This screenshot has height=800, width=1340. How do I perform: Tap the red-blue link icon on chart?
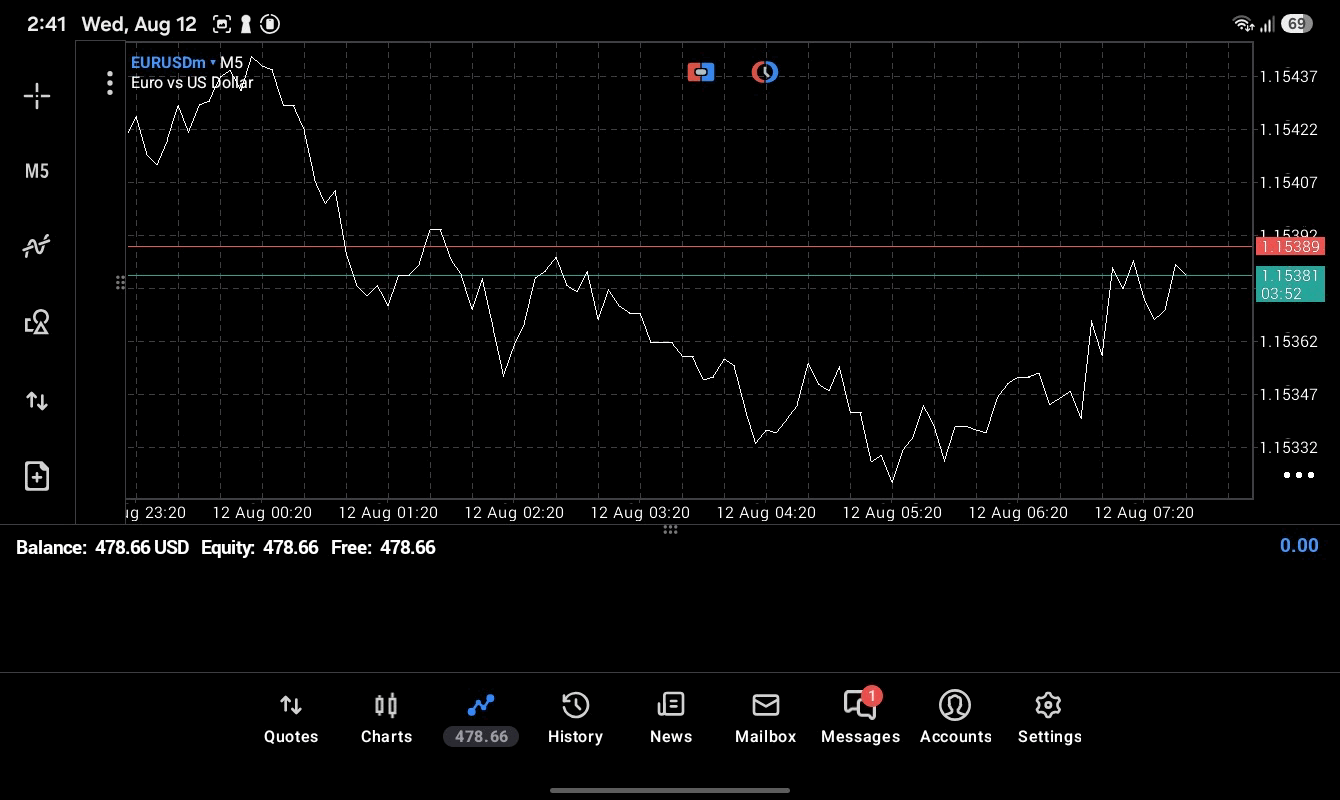[x=701, y=72]
